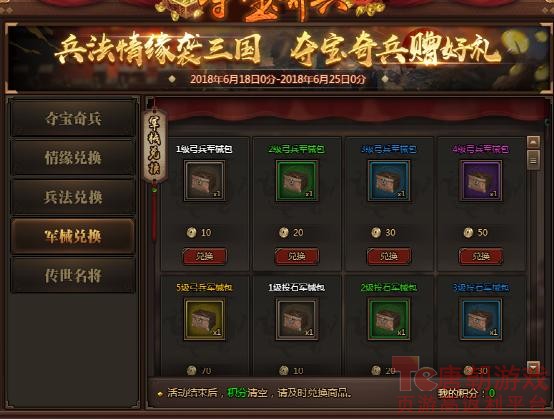Redeem the 30-point archer pack
Image resolution: width=554 pixels, height=420 pixels.
(x=389, y=256)
